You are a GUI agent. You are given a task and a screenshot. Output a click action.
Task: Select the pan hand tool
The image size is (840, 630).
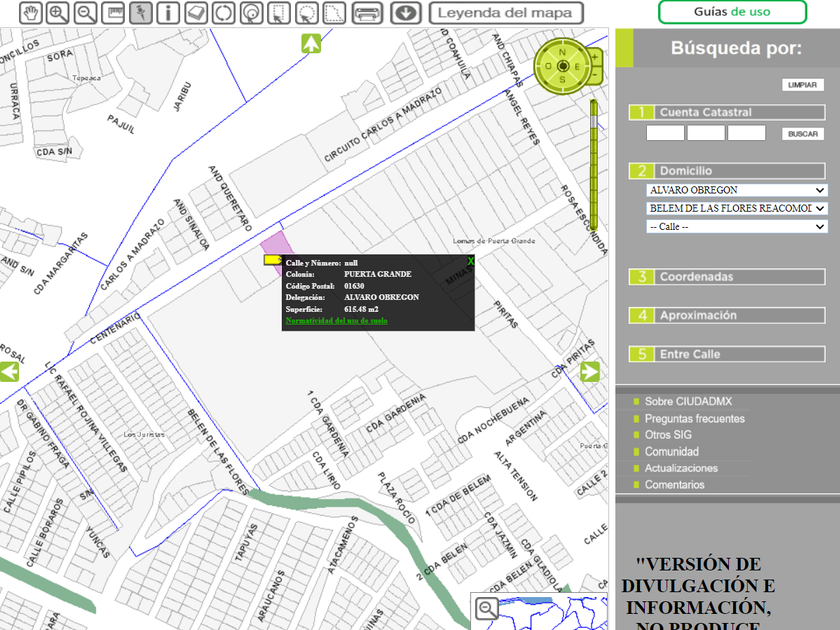(x=32, y=13)
